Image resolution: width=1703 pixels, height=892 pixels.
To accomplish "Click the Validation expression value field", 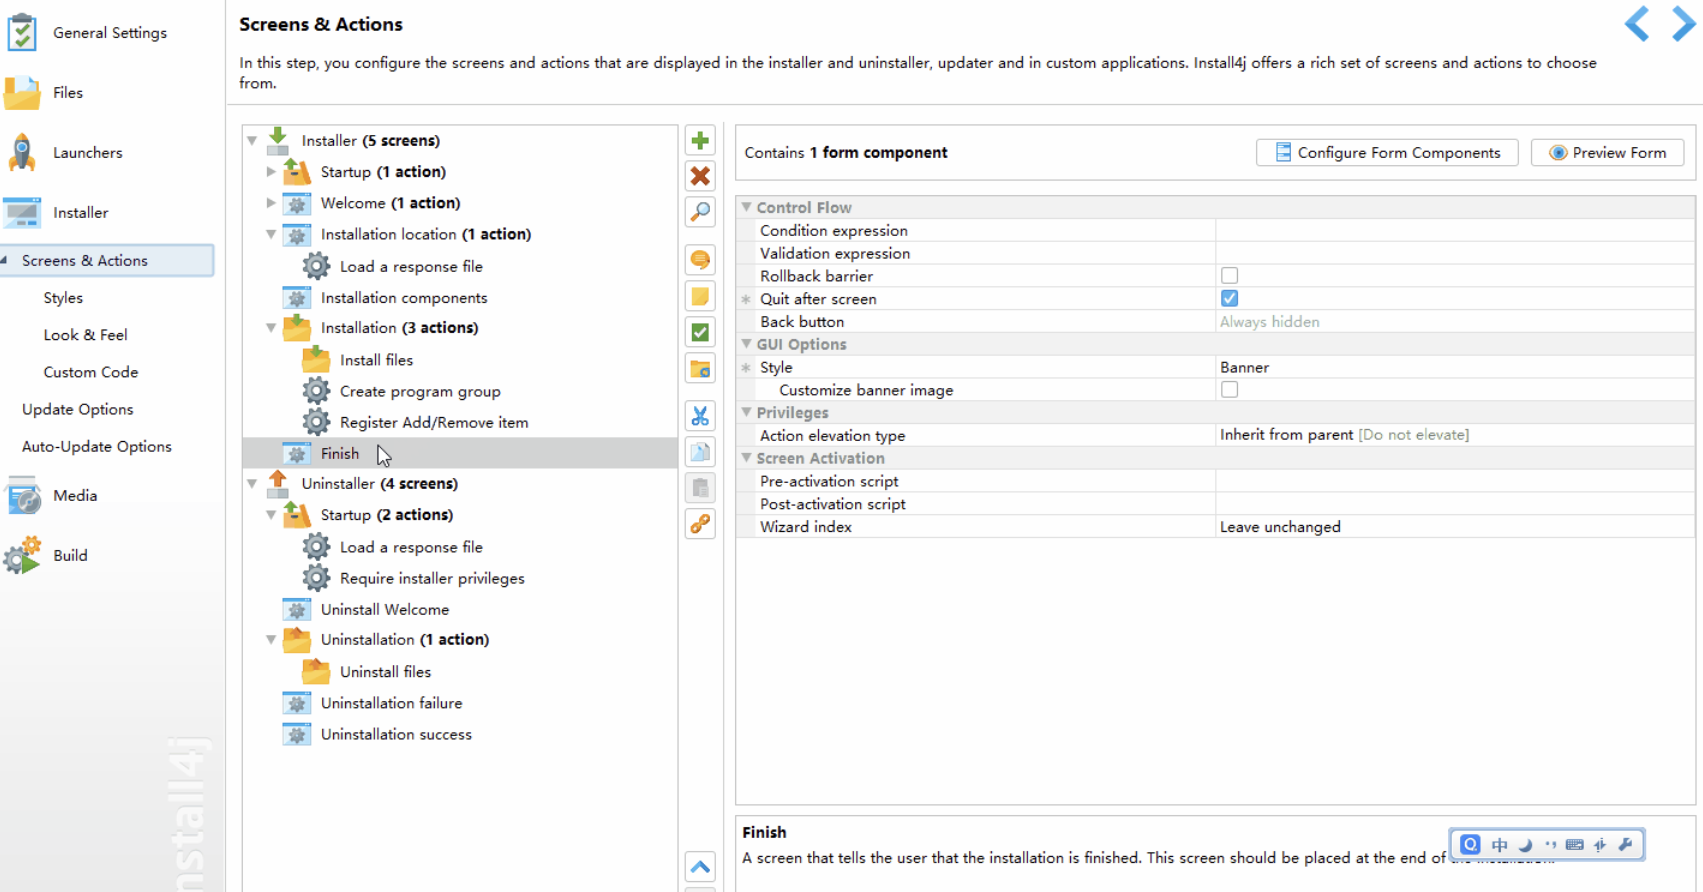I will [x=1455, y=253].
